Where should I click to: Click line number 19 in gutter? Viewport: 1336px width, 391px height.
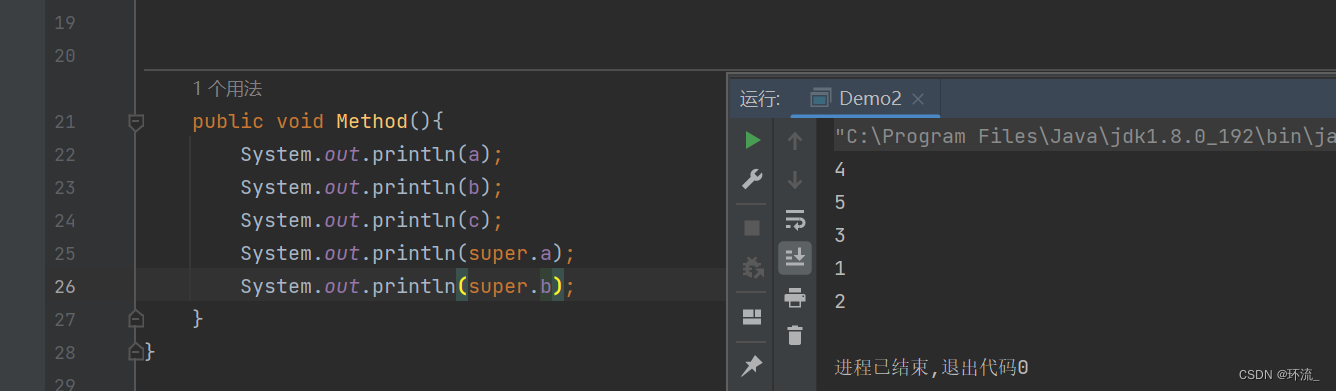(64, 23)
